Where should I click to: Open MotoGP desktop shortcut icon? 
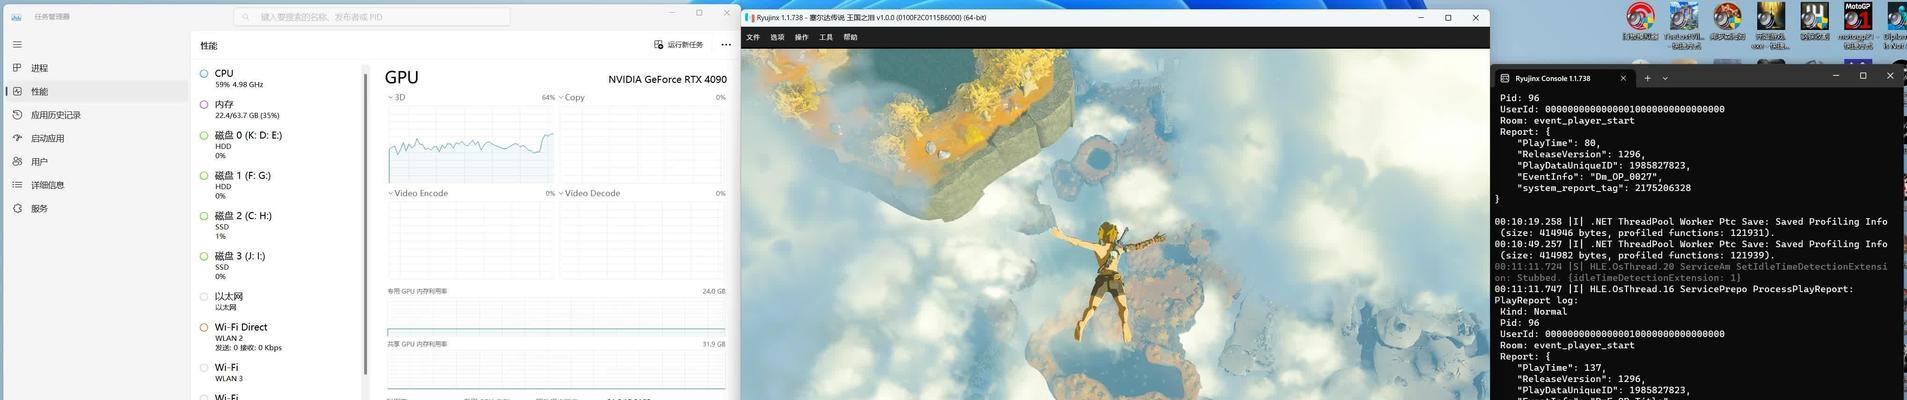tap(1857, 26)
